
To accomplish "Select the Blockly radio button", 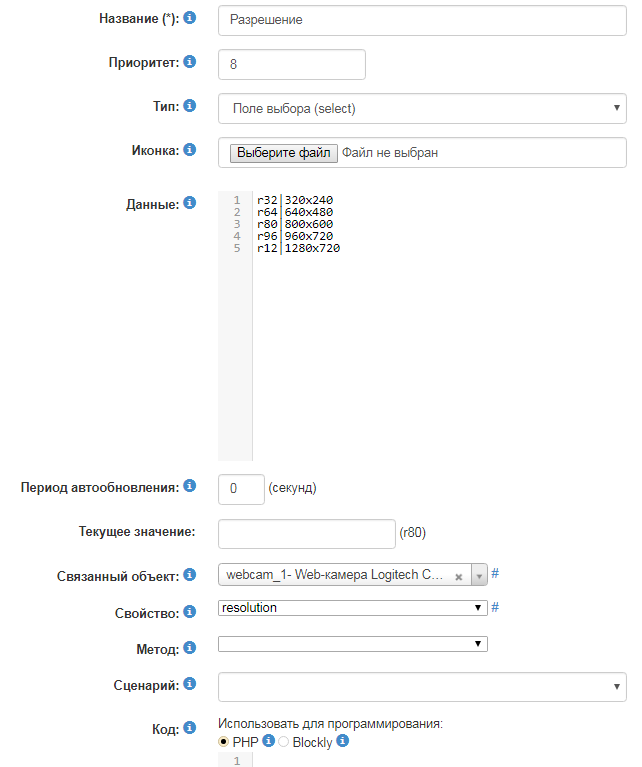I will 283,742.
